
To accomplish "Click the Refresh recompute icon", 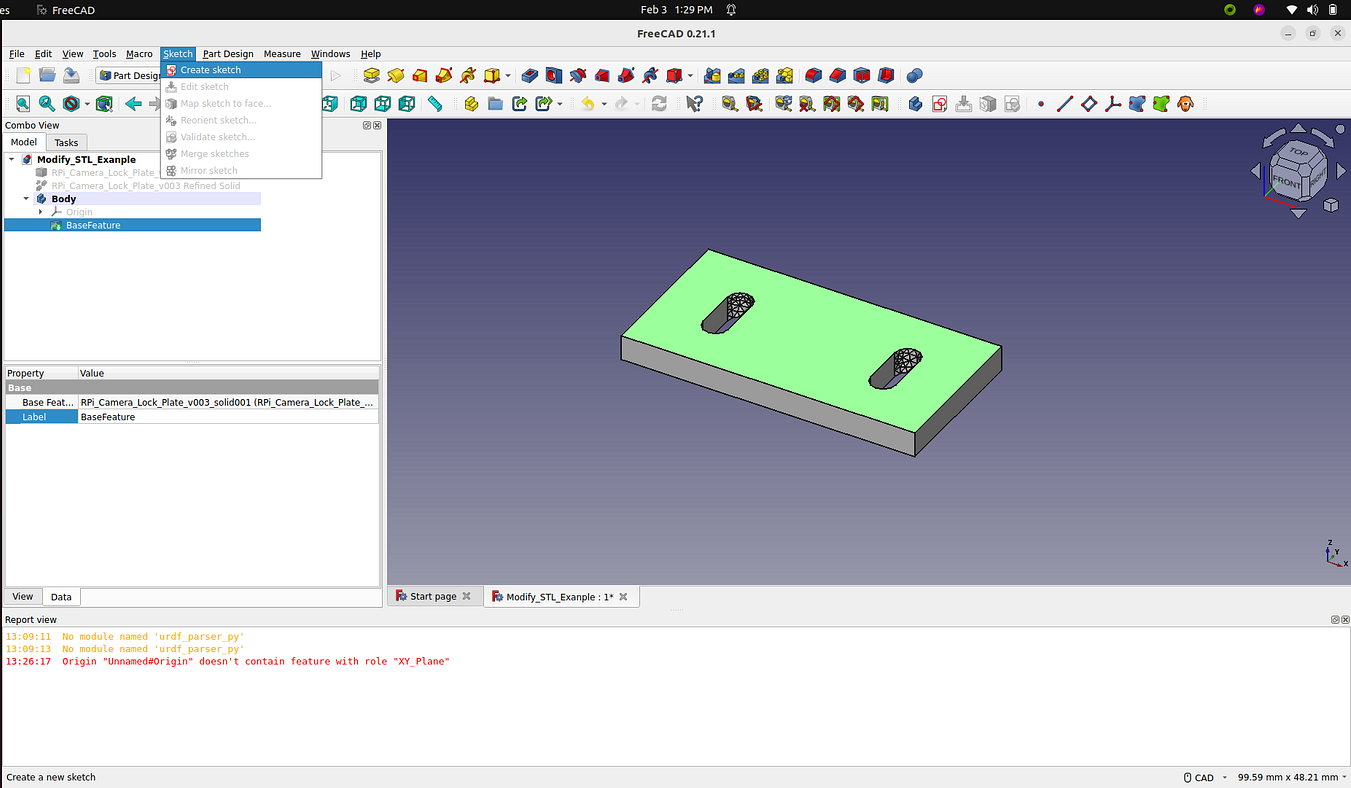I will click(x=659, y=103).
